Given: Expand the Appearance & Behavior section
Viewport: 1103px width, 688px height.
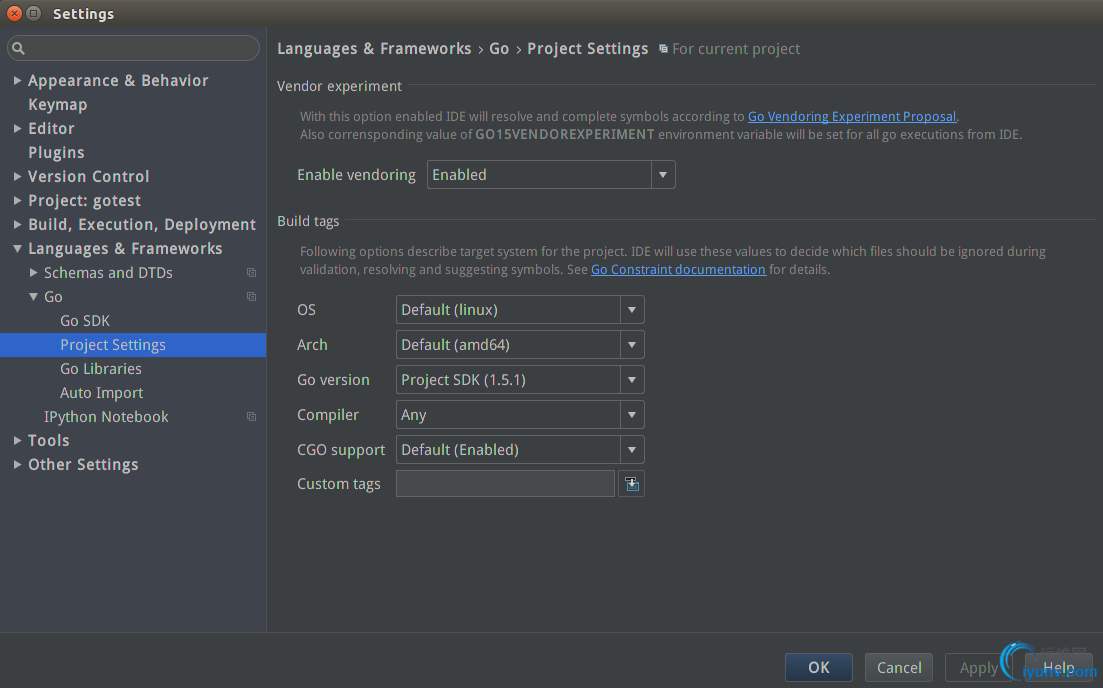Looking at the screenshot, I should 18,81.
